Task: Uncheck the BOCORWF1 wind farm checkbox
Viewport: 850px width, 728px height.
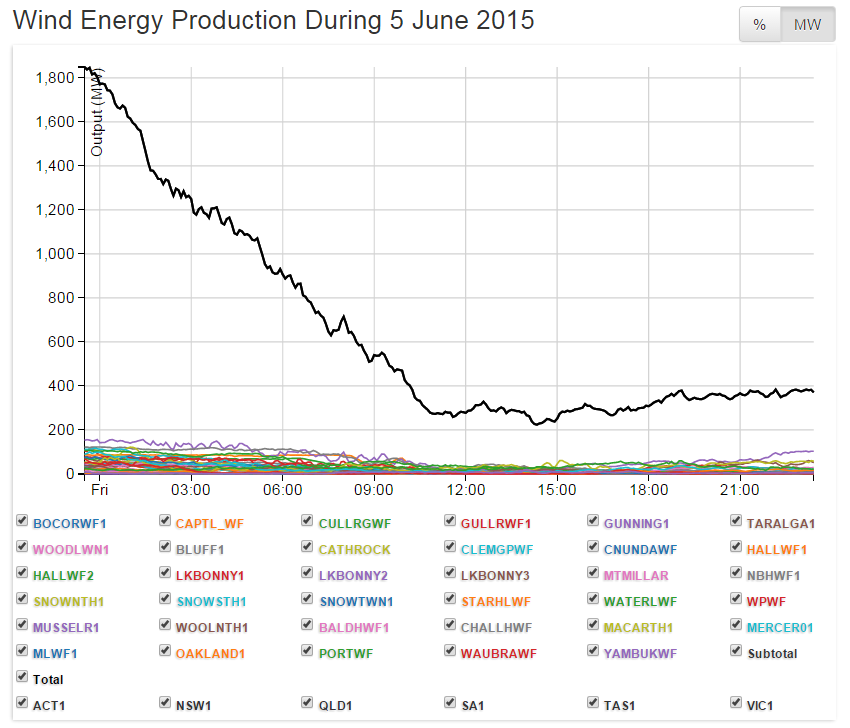Action: point(22,522)
